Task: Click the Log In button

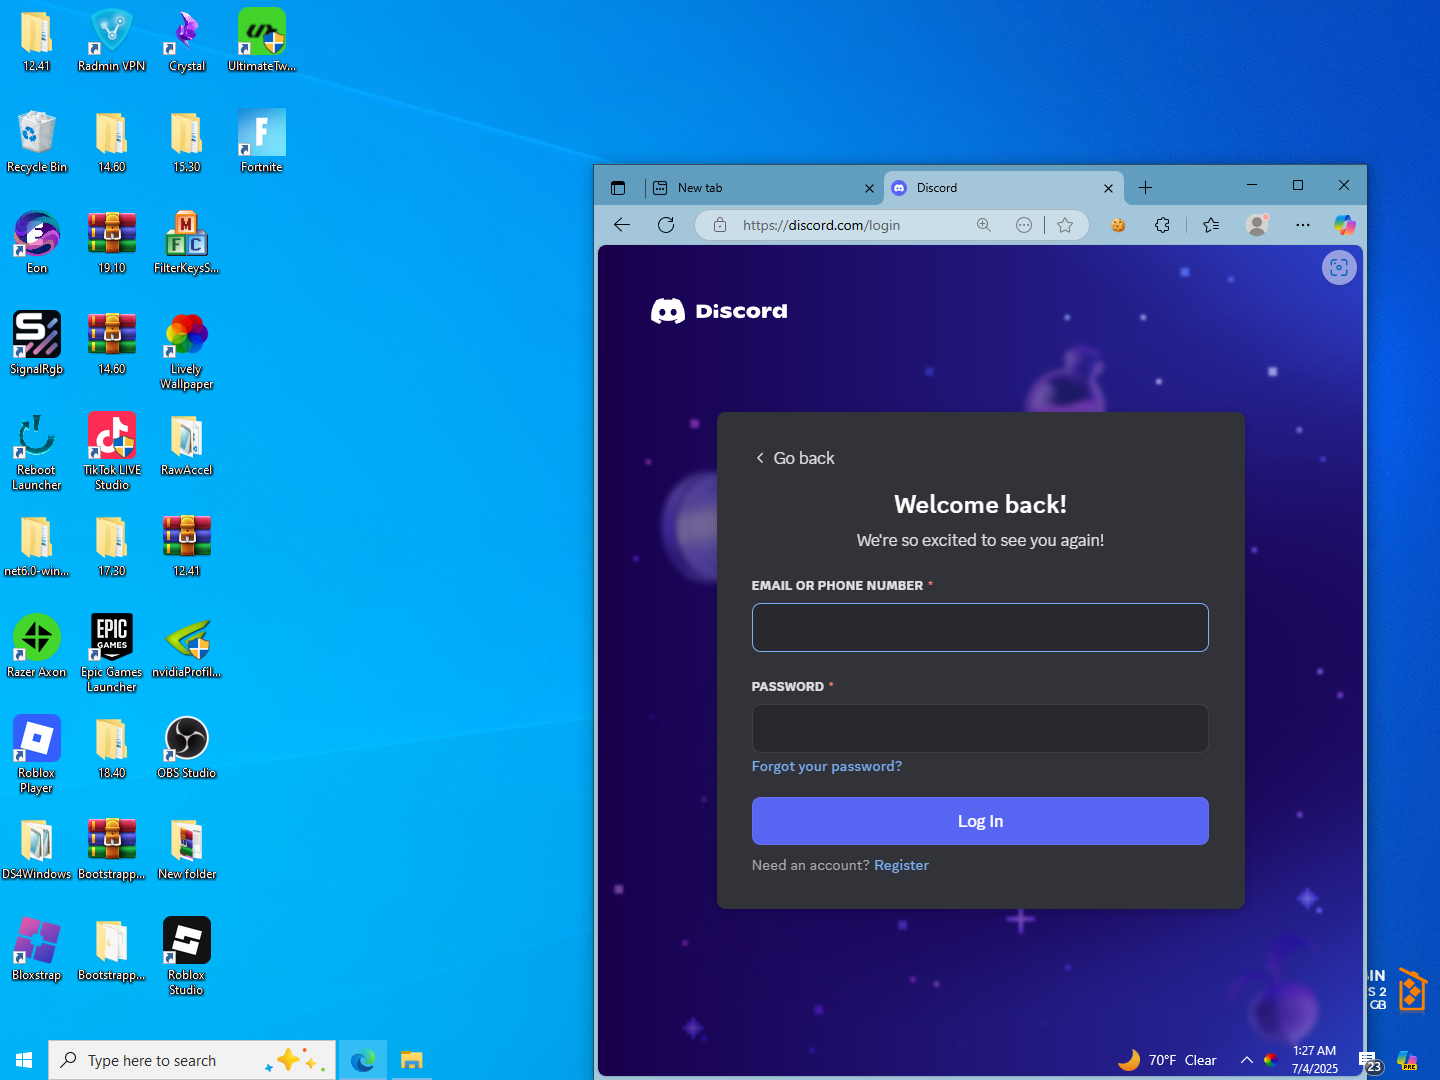Action: point(980,821)
